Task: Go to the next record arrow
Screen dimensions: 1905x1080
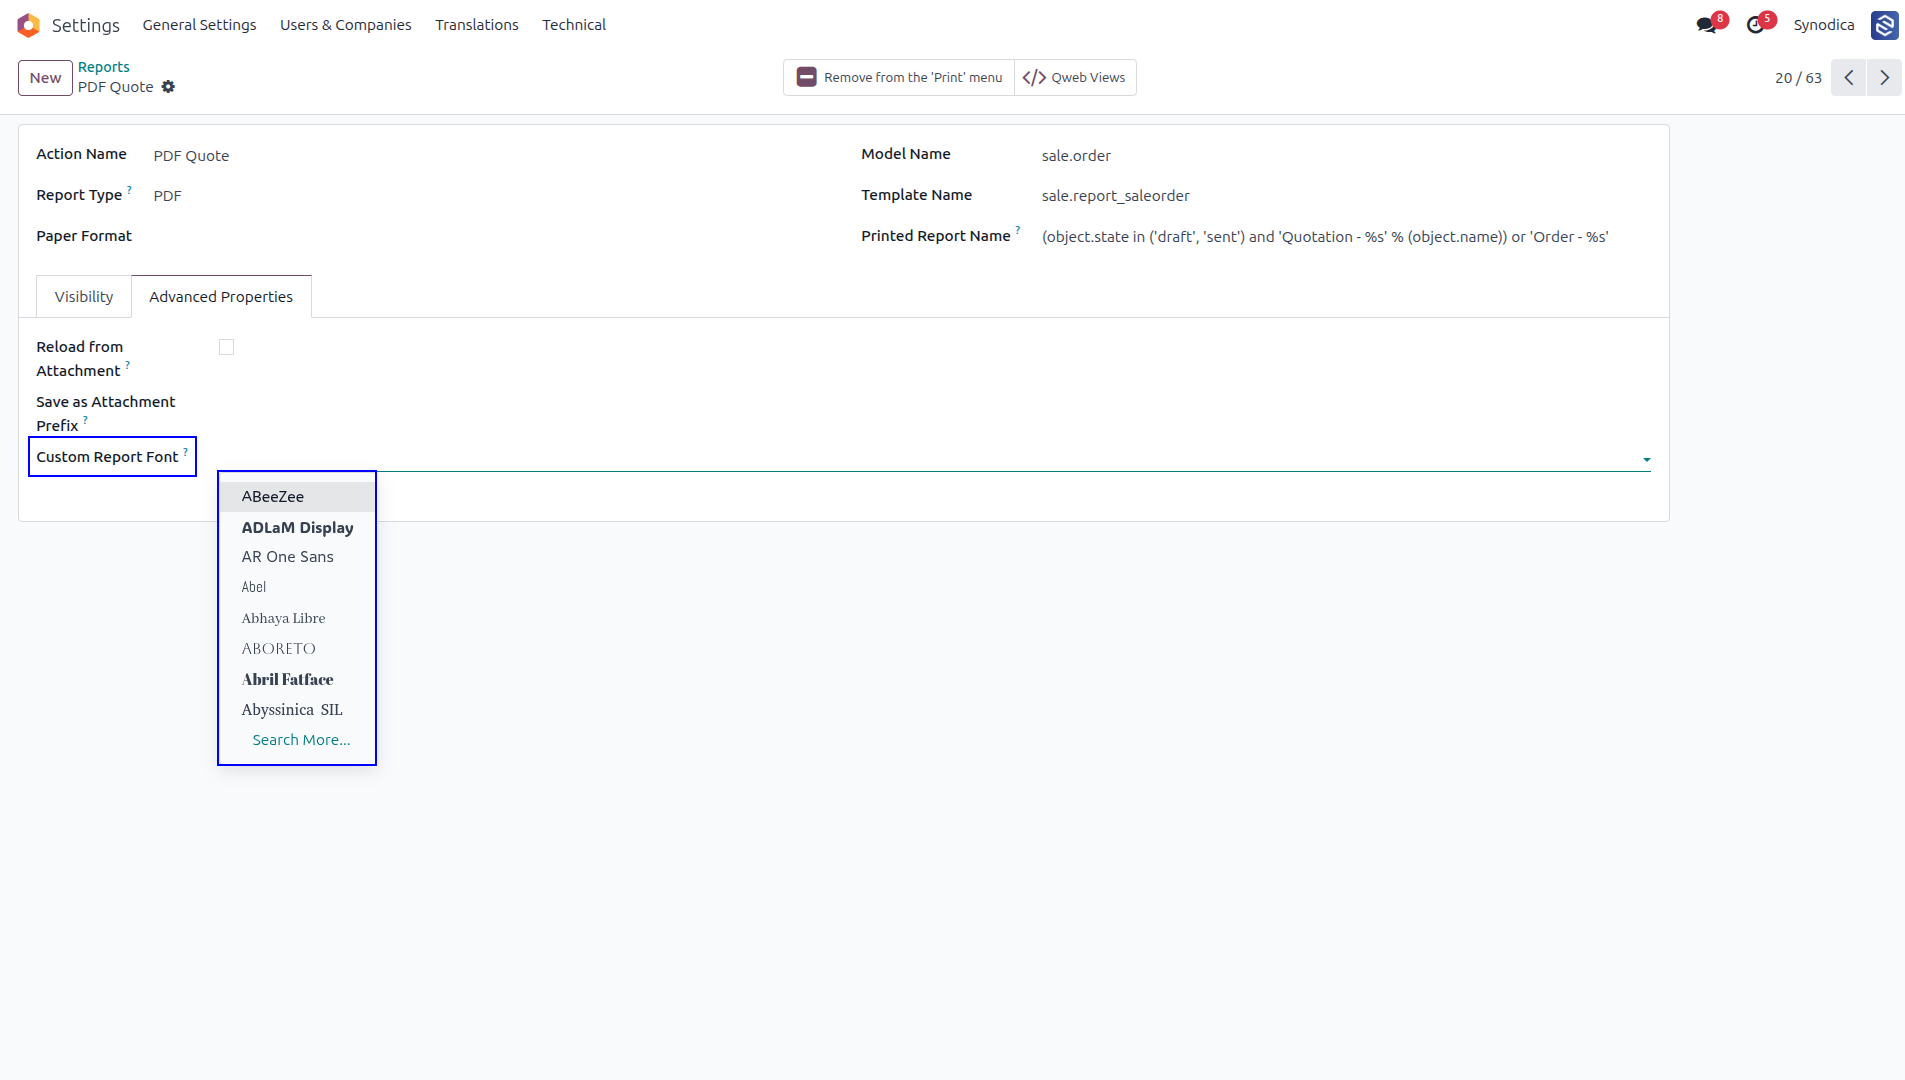Action: click(1884, 78)
